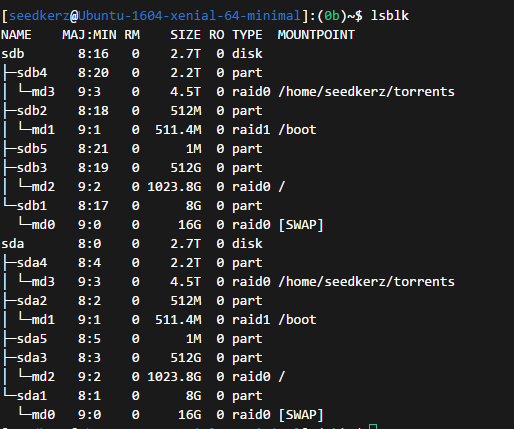Click the hostname Ubuntu-1604-xenial-64-minimal

pyautogui.click(x=189, y=16)
